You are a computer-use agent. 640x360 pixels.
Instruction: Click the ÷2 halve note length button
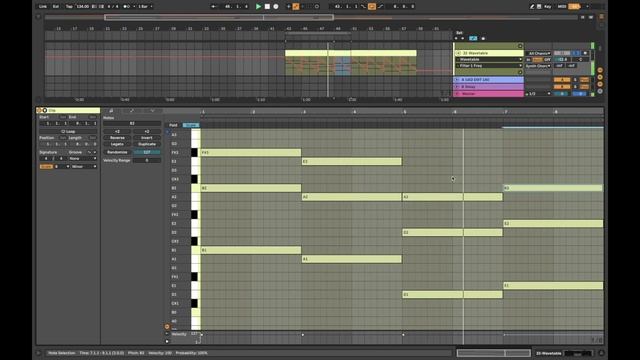click(x=117, y=131)
